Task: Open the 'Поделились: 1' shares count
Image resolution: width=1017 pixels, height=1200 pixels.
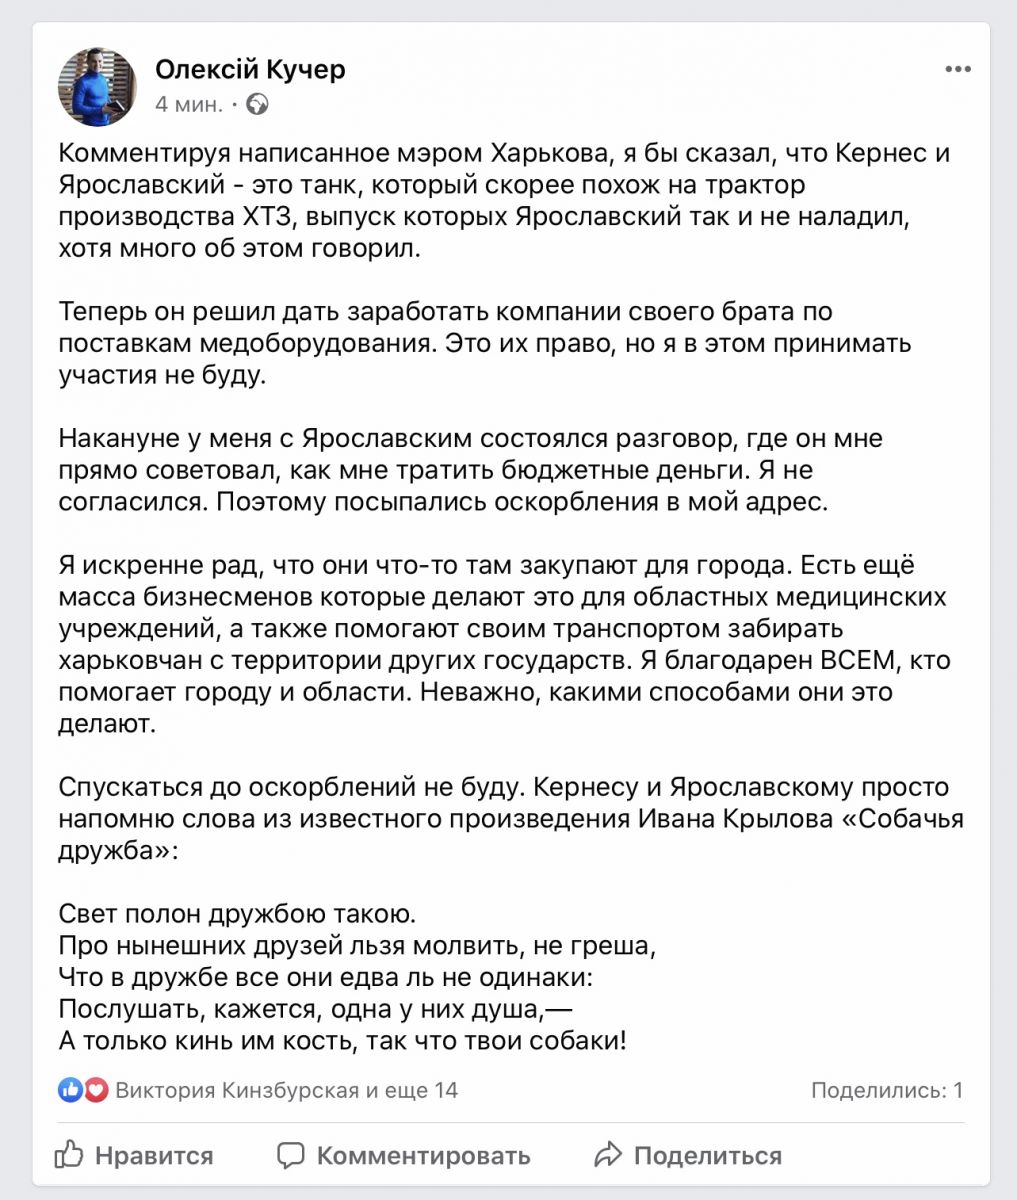Action: pyautogui.click(x=886, y=1090)
